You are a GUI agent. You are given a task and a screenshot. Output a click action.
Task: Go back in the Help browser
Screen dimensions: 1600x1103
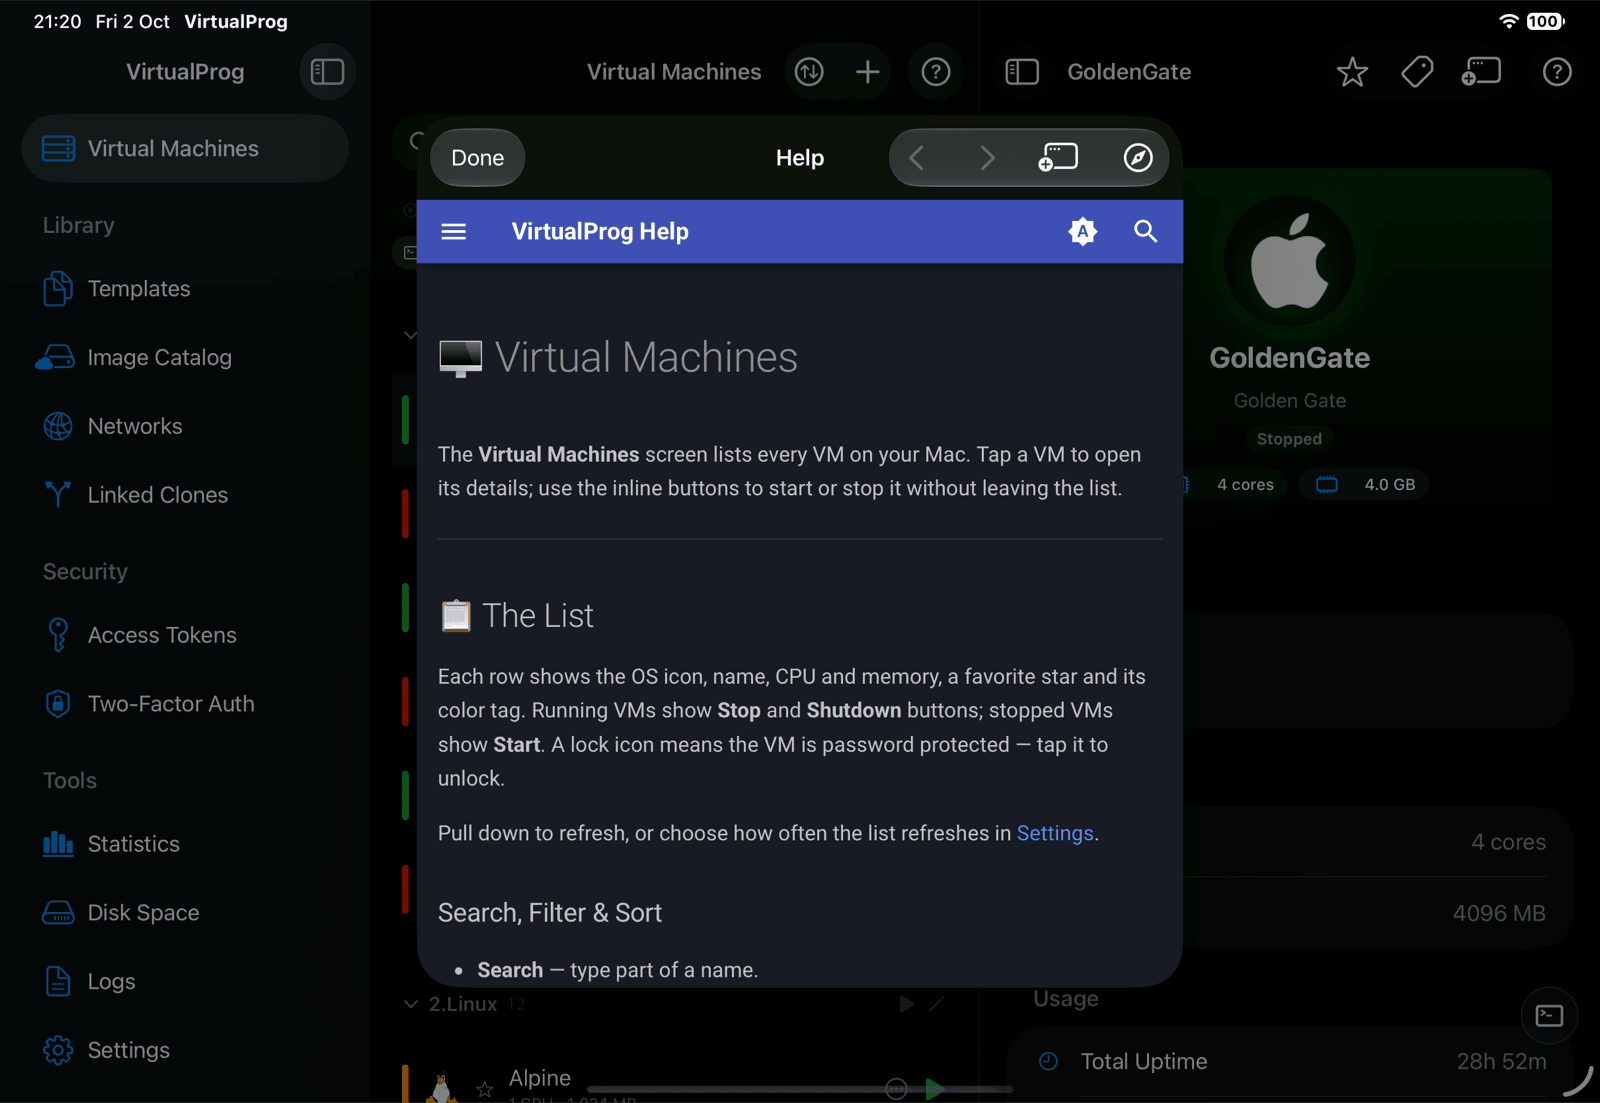916,158
